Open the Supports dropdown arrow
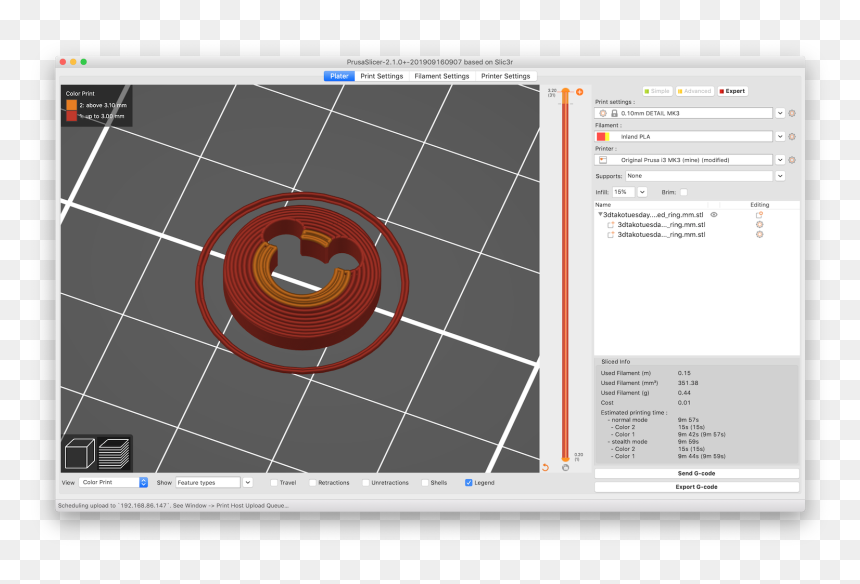This screenshot has width=860, height=584. click(x=780, y=176)
